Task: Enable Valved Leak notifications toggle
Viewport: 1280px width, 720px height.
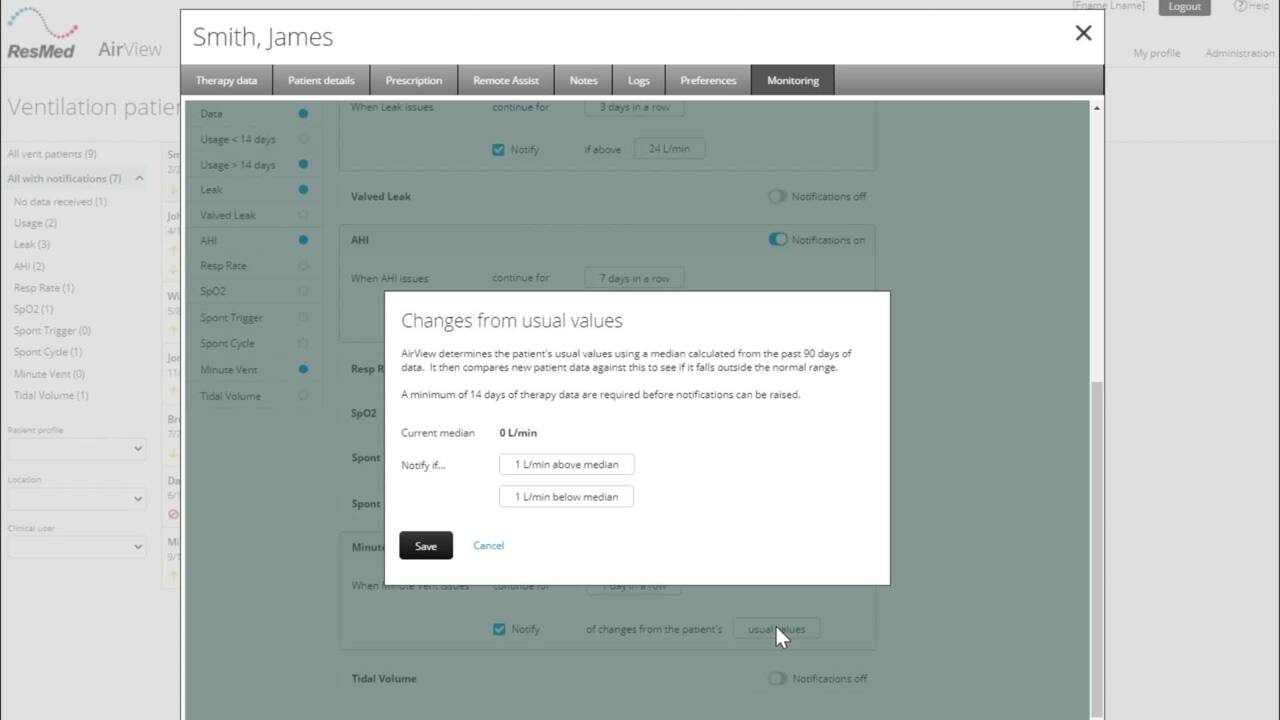Action: [777, 197]
